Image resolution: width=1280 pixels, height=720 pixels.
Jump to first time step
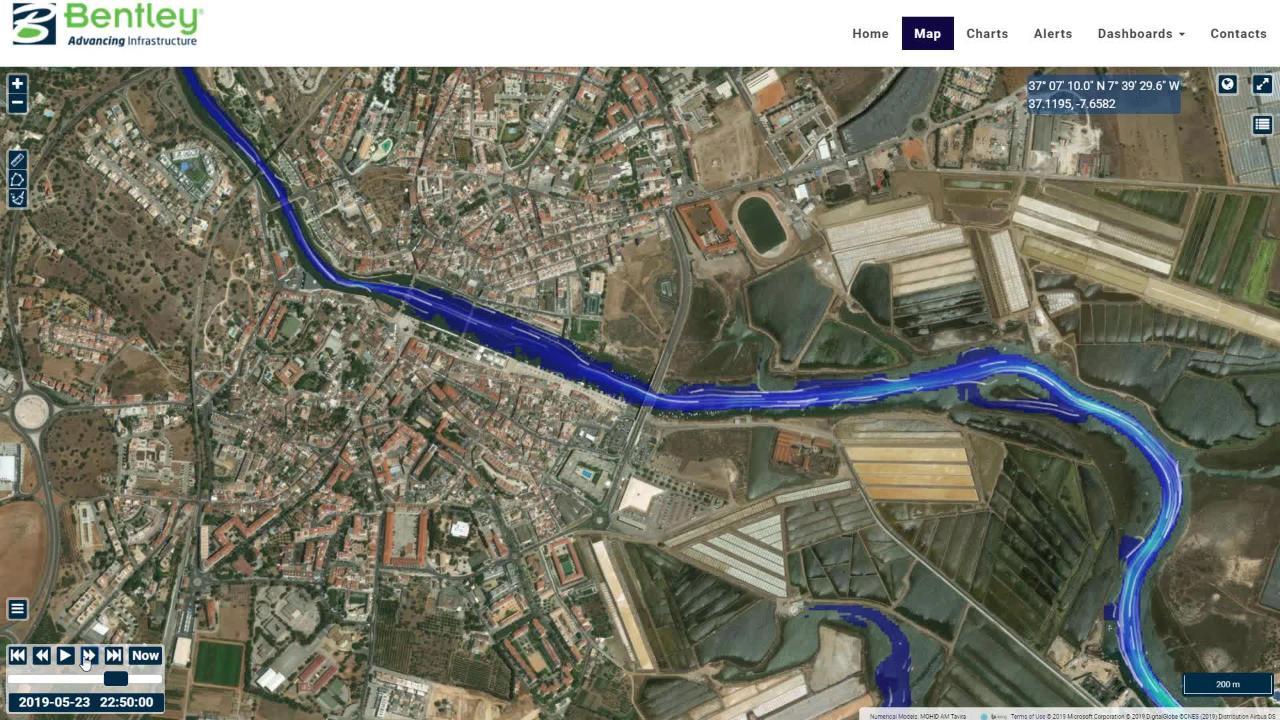17,656
